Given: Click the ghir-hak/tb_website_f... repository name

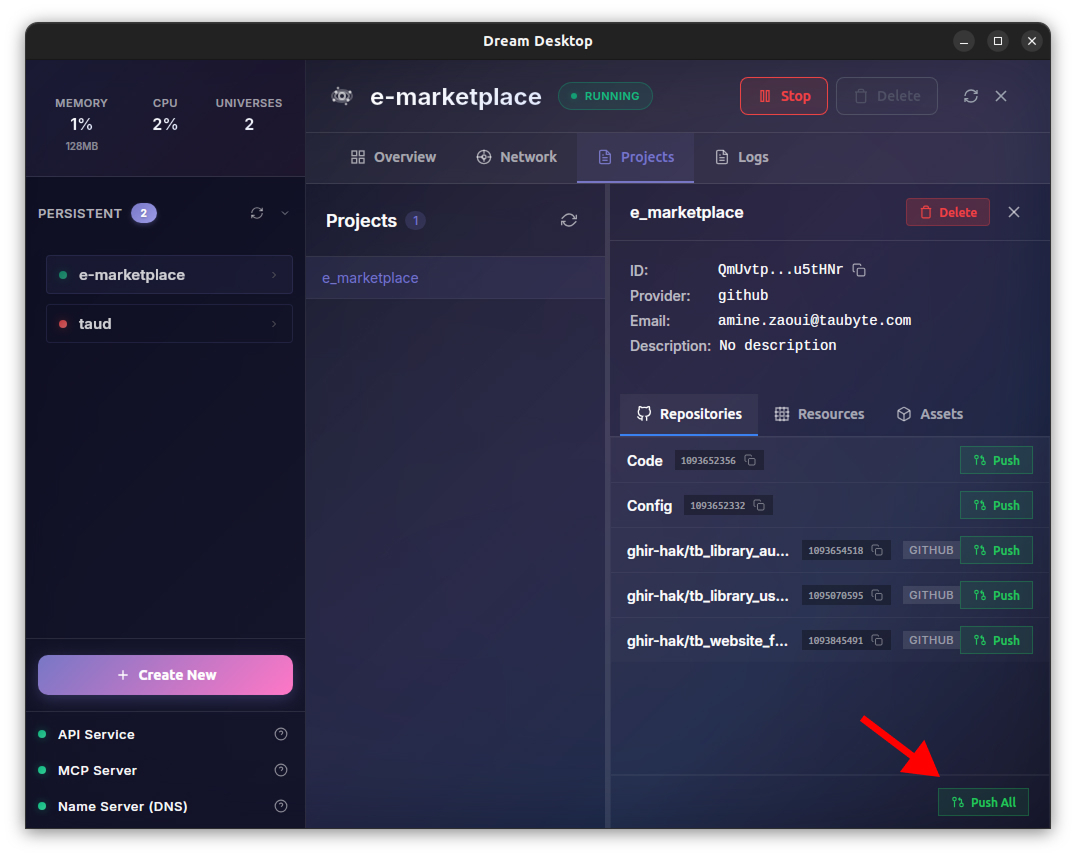Looking at the screenshot, I should click(707, 641).
